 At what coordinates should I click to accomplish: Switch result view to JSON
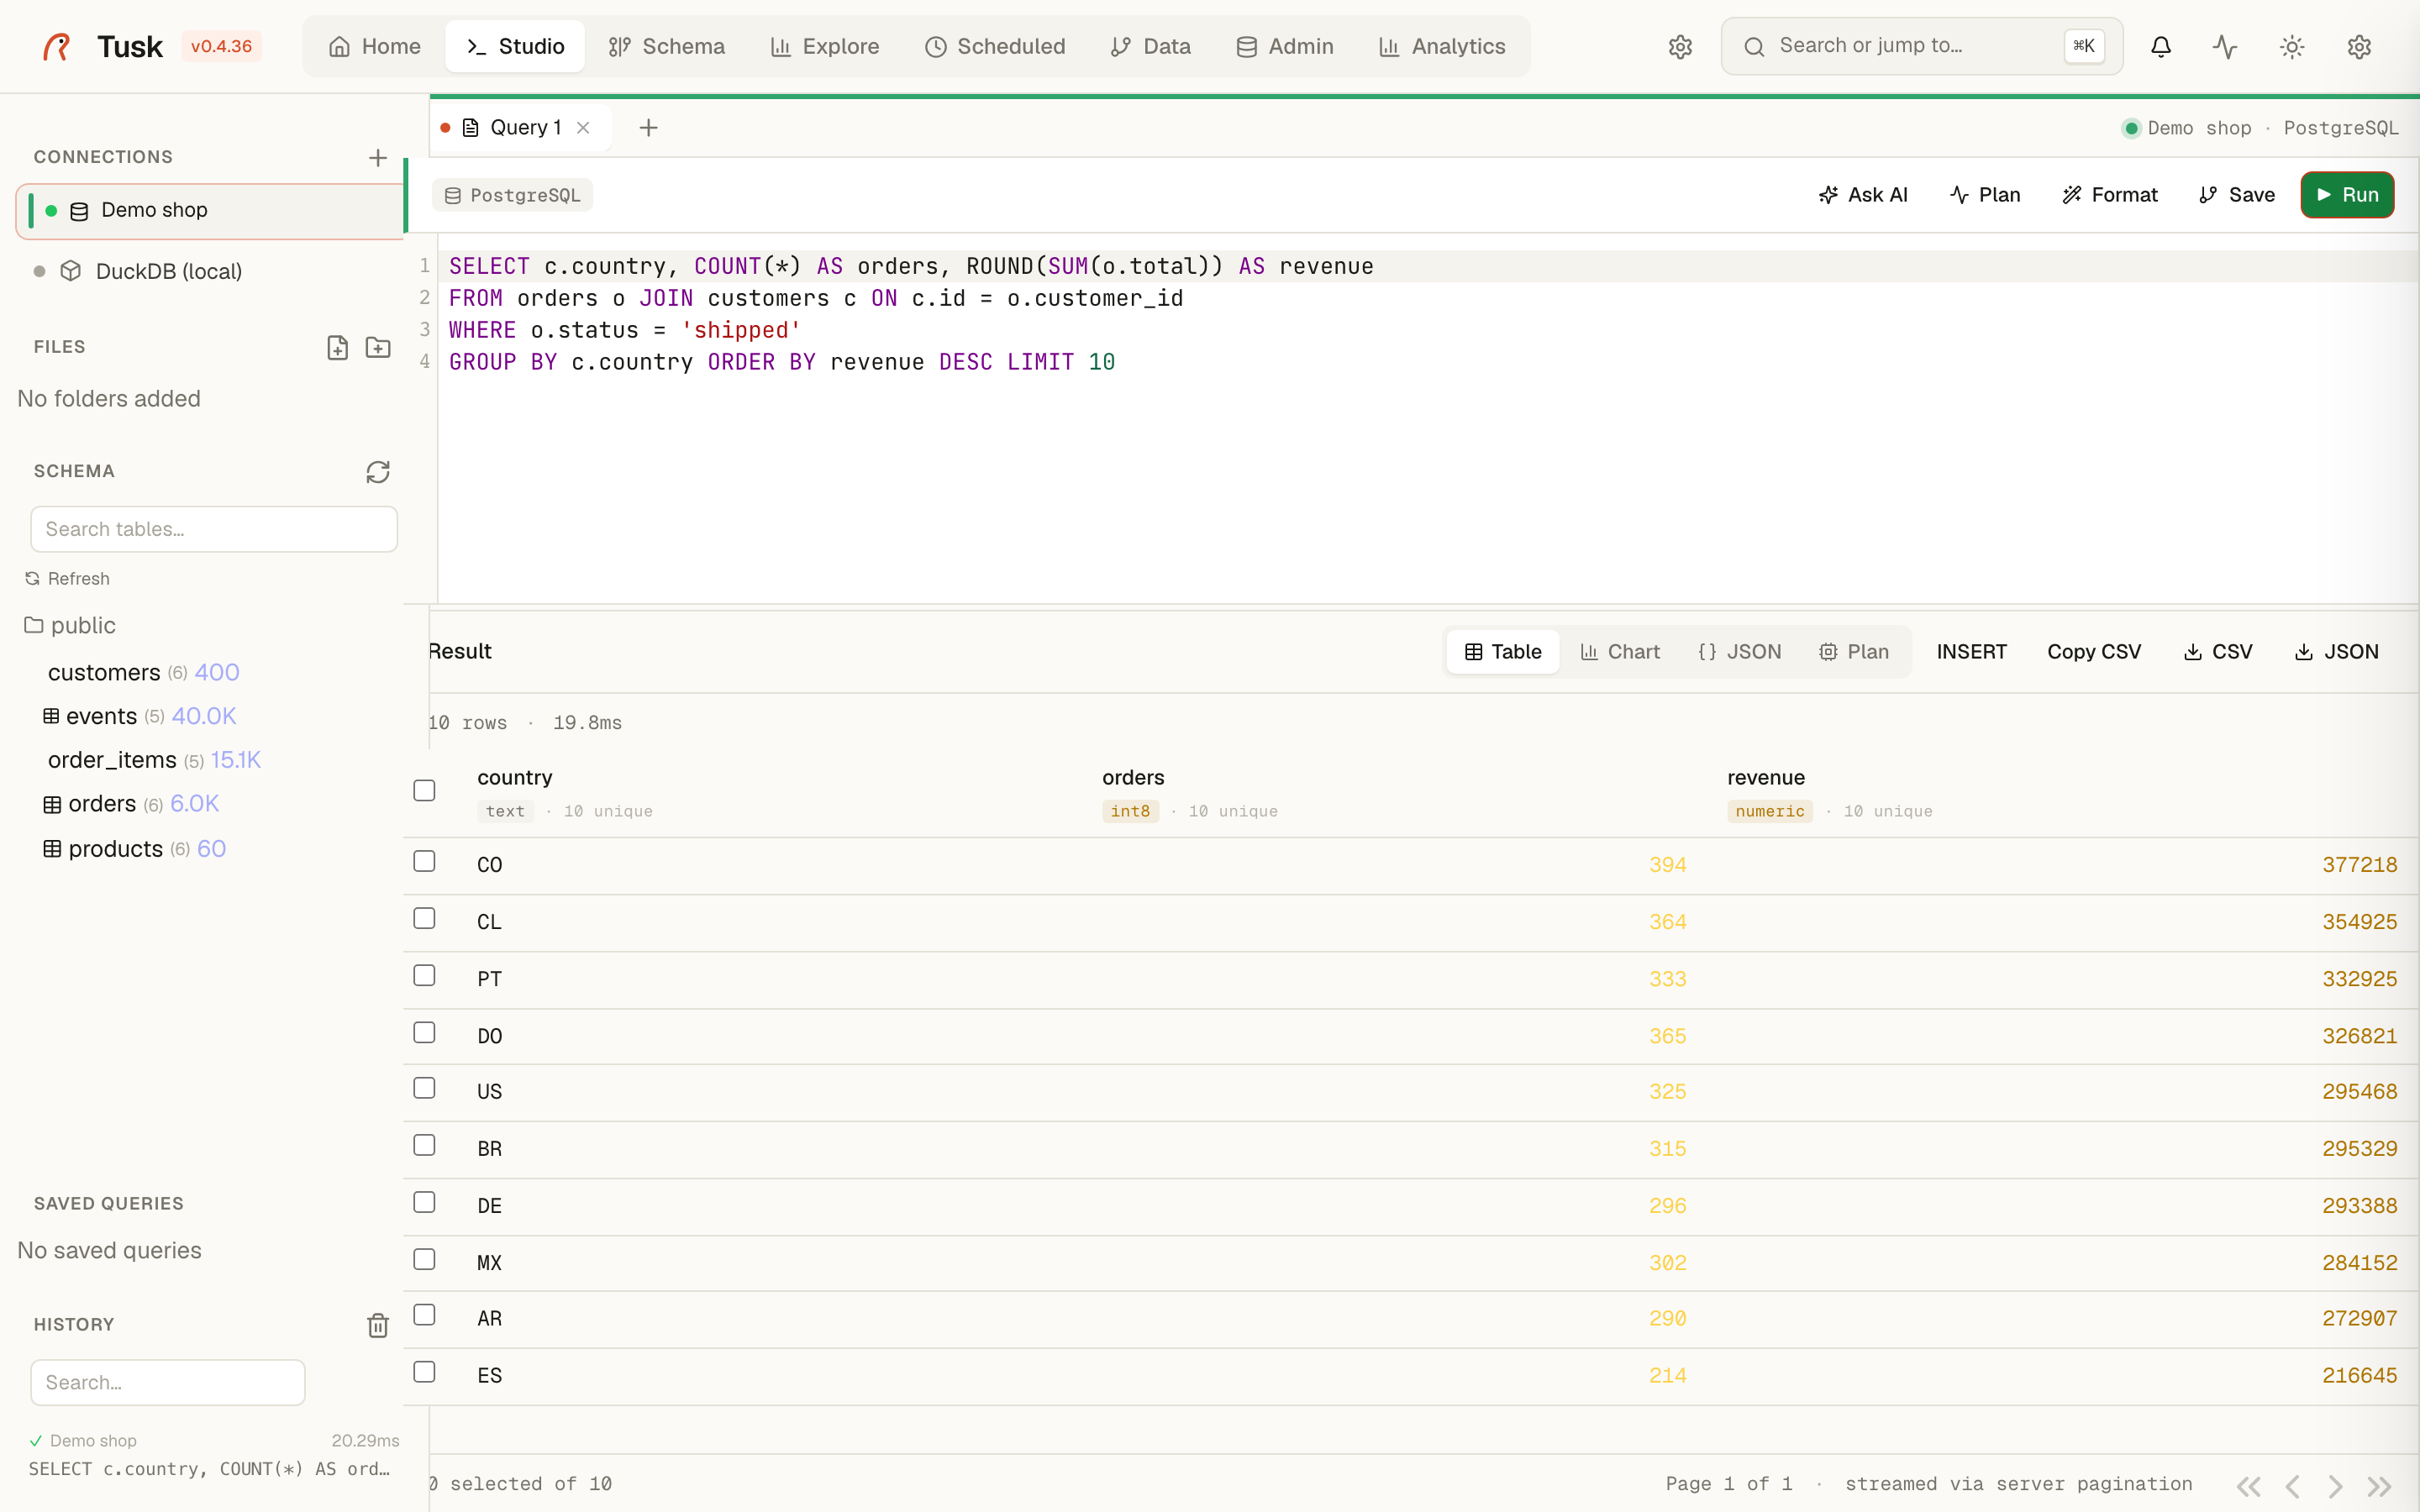tap(1740, 652)
